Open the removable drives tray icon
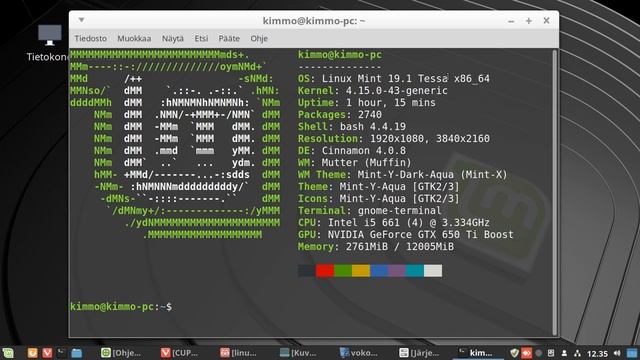The image size is (640, 360). point(551,353)
